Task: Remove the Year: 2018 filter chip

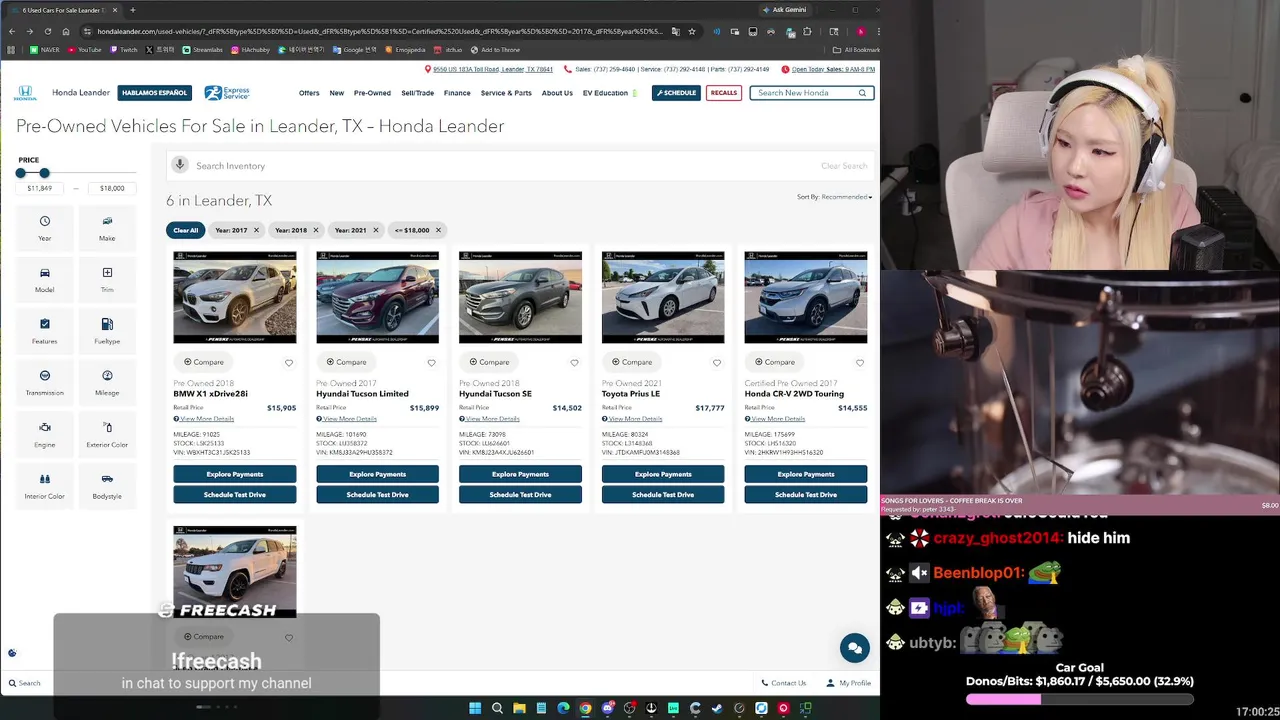Action: (x=316, y=230)
